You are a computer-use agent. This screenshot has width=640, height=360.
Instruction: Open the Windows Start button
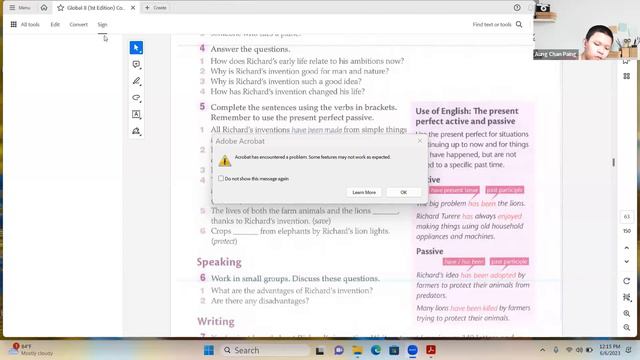tap(209, 350)
